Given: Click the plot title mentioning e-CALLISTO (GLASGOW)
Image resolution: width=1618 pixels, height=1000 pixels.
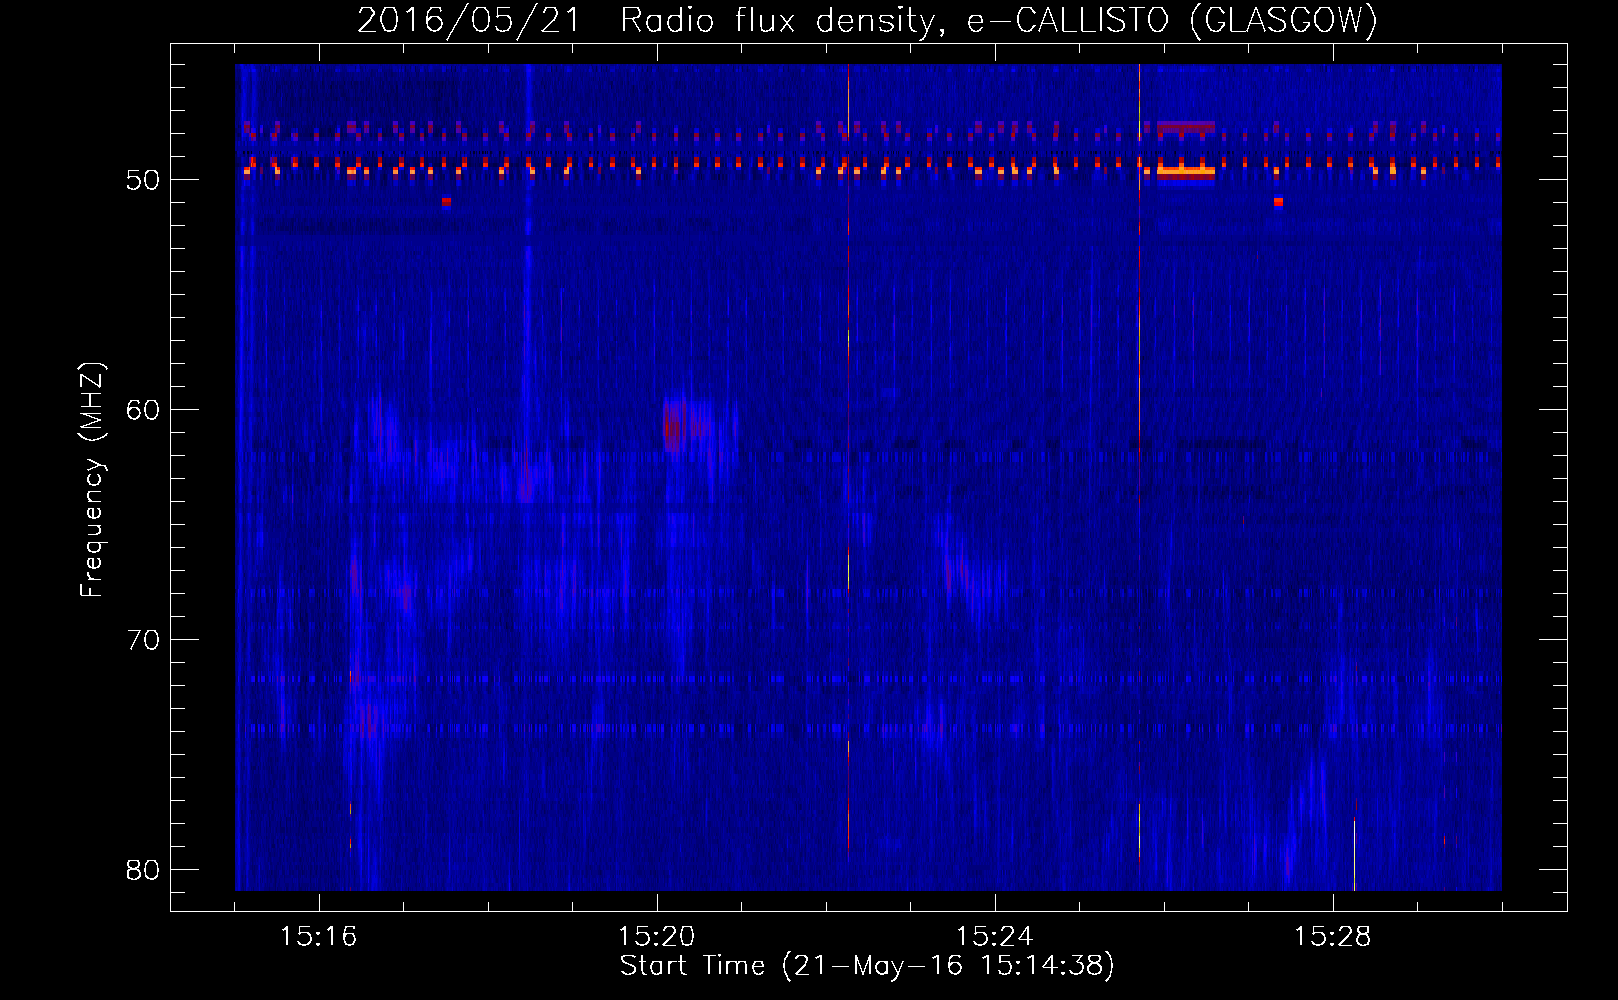Looking at the screenshot, I should point(867,20).
